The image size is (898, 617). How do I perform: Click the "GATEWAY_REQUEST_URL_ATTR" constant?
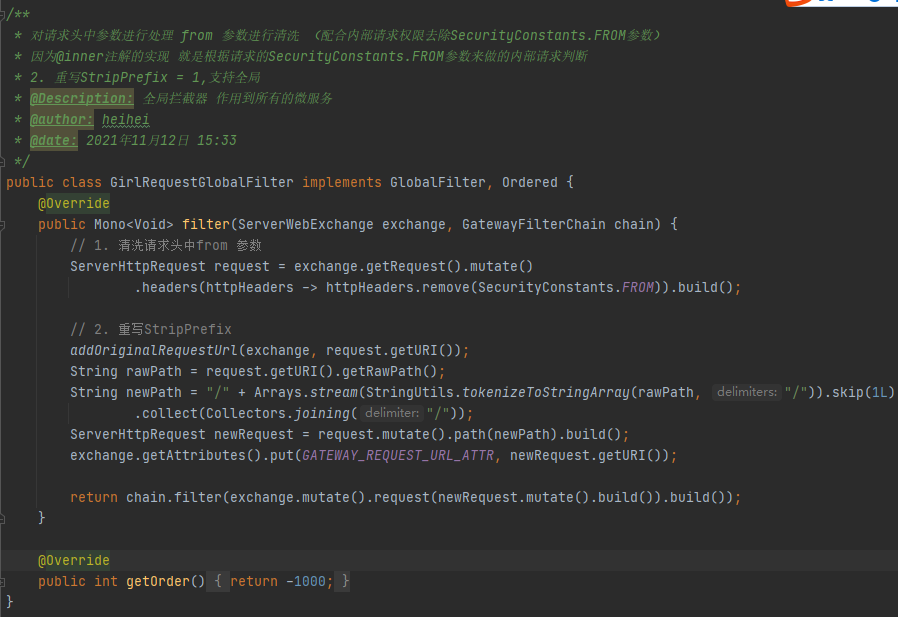397,455
